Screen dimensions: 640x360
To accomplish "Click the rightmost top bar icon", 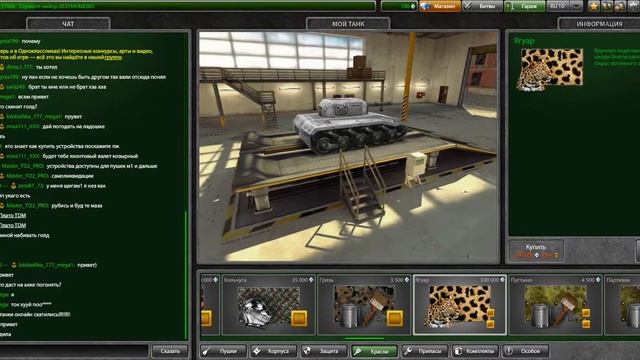I will [633, 6].
